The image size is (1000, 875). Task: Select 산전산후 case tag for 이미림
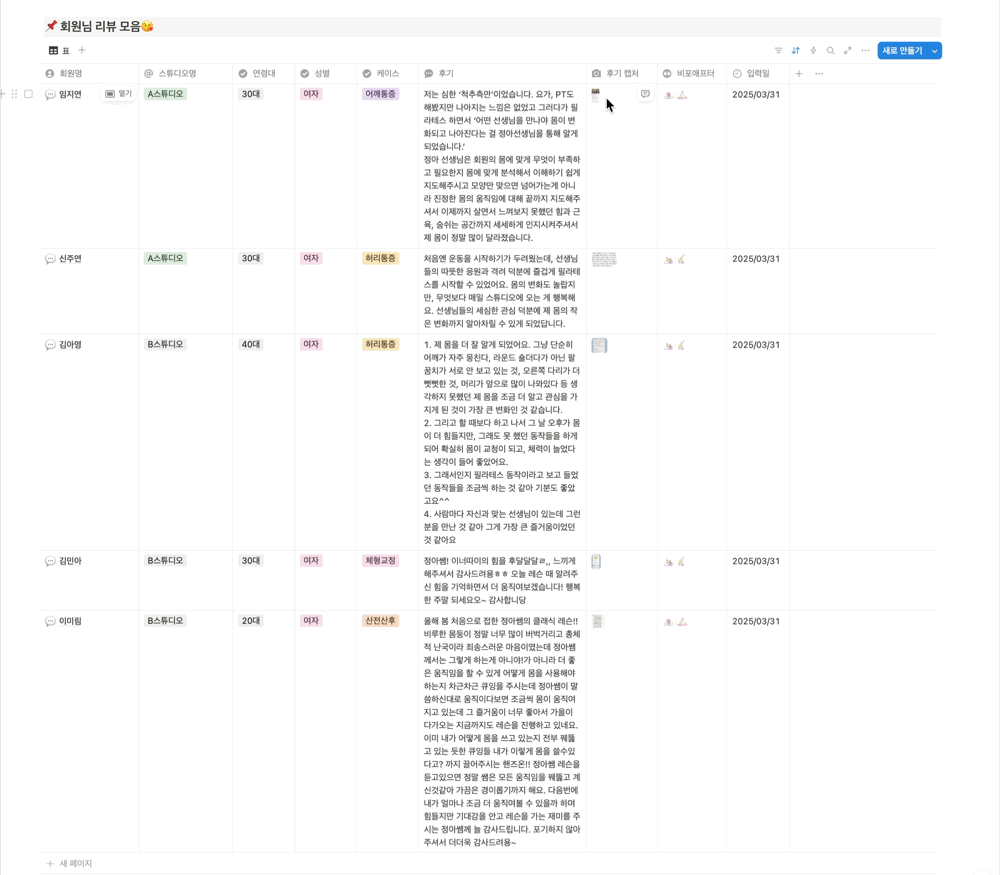pos(380,621)
